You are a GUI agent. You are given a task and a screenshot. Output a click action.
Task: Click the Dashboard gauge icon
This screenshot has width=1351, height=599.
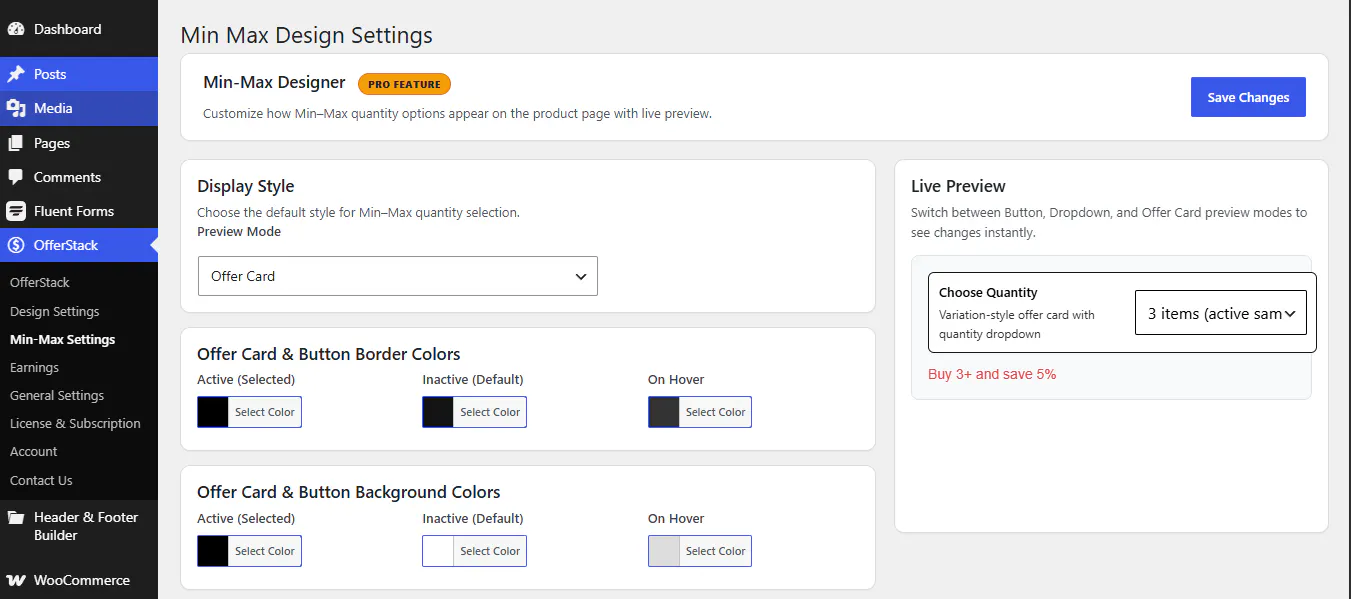16,29
